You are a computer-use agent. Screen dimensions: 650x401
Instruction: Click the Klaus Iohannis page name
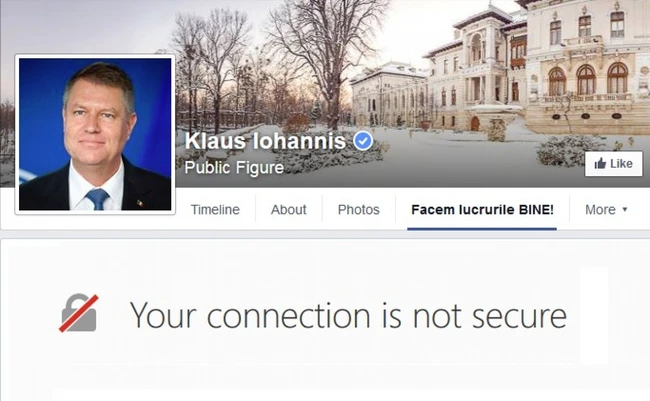point(265,141)
